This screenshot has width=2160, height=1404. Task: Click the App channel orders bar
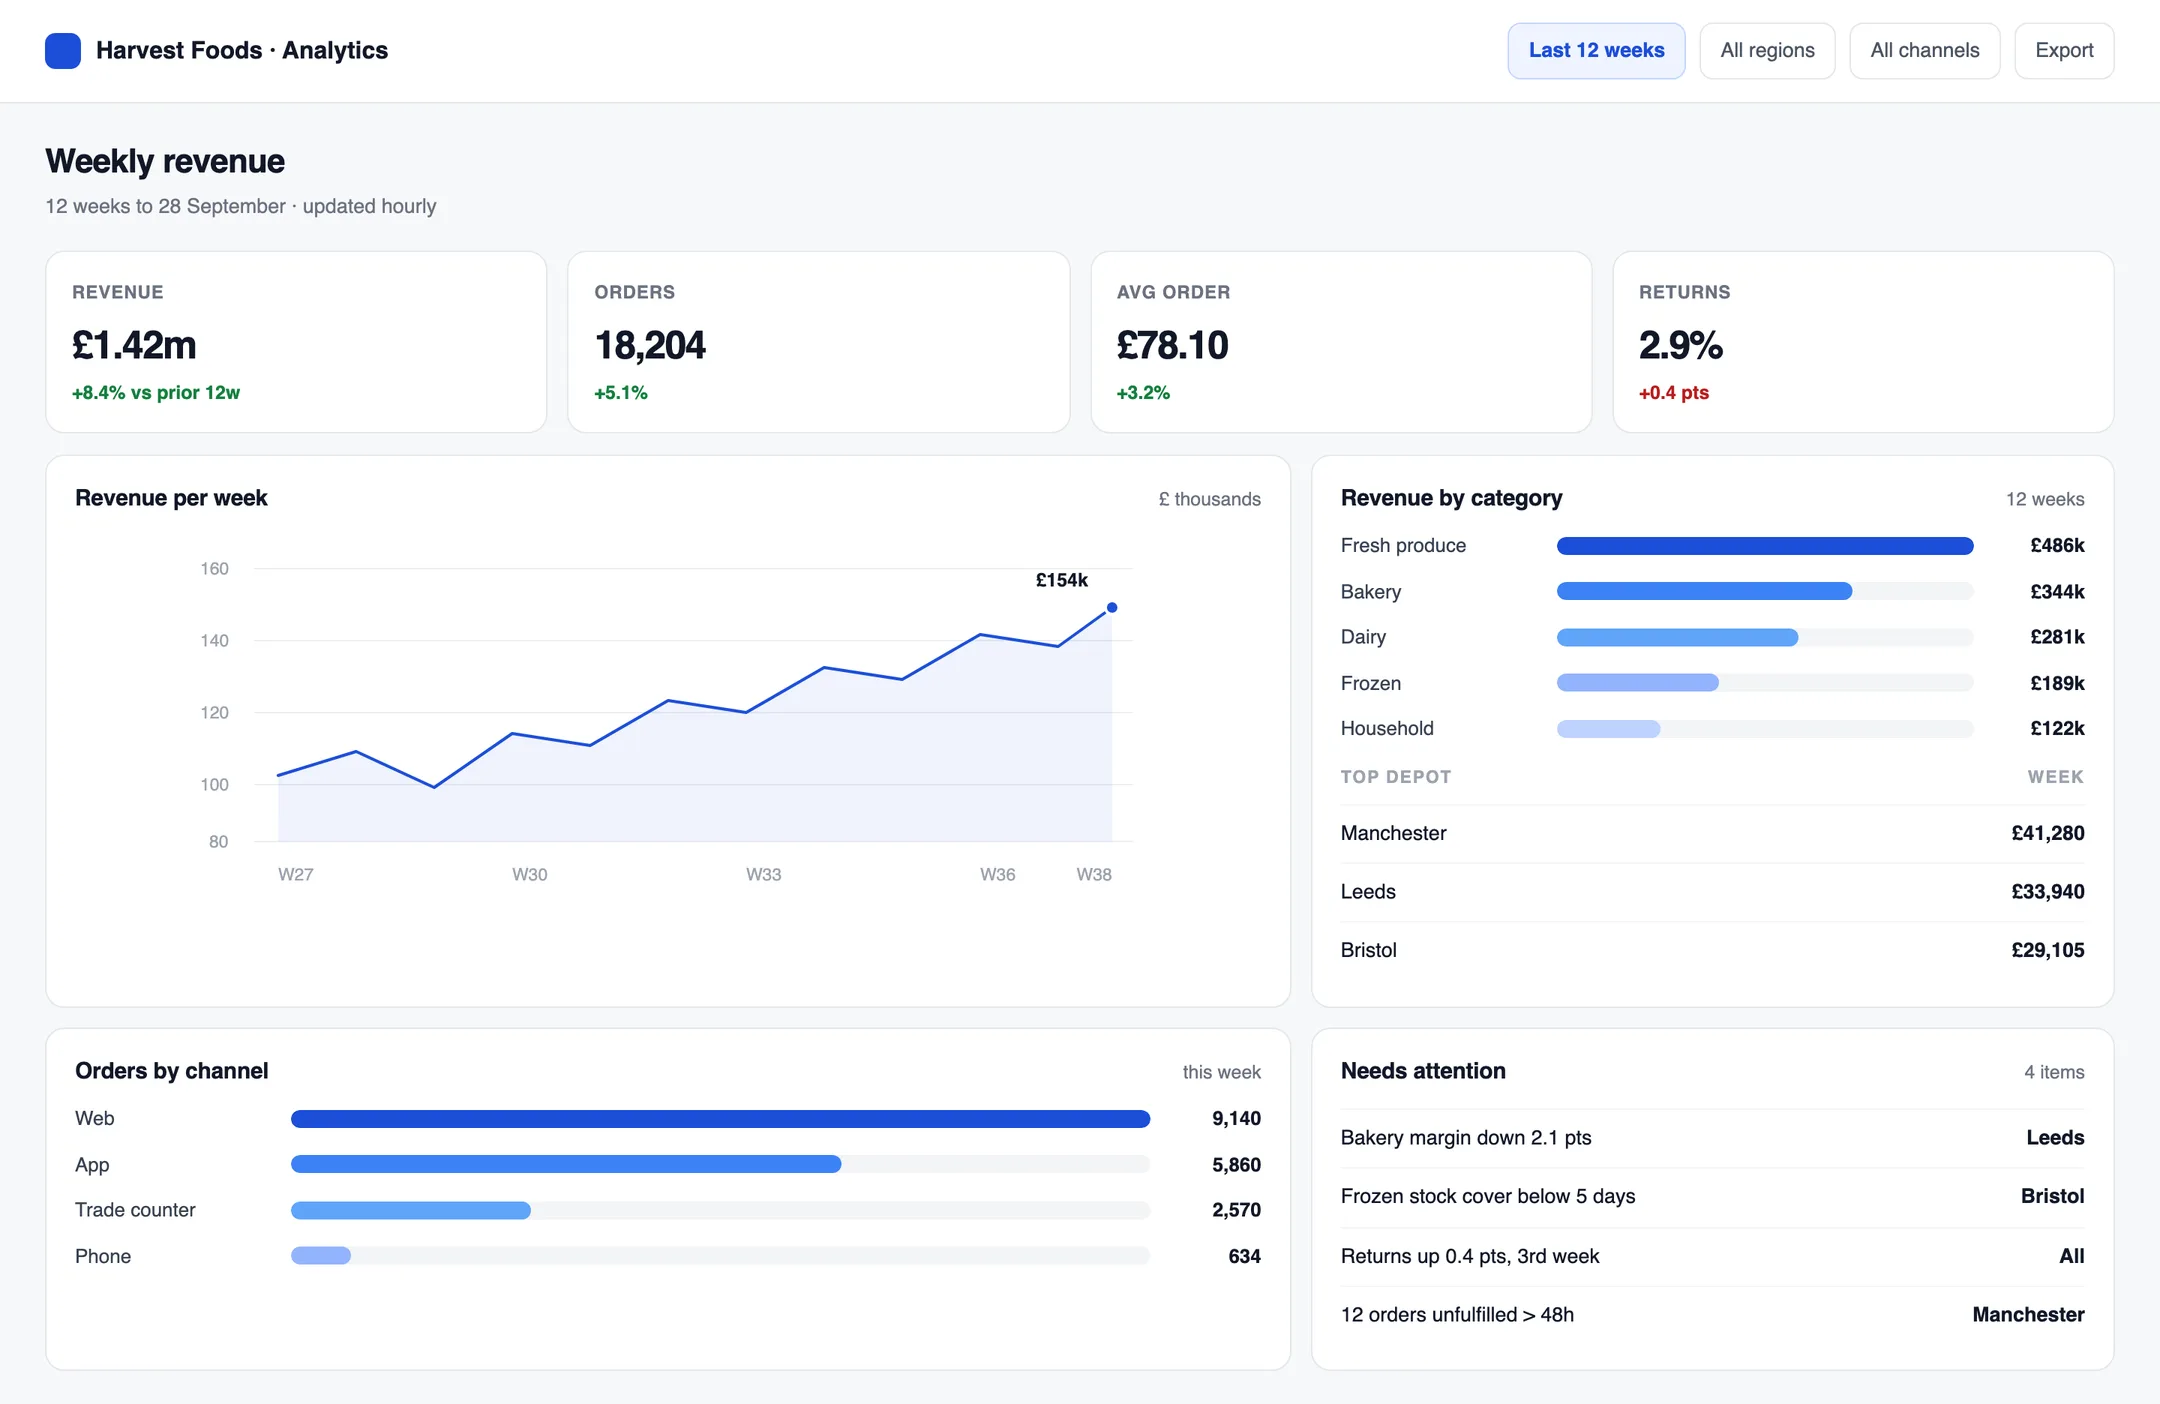566,1165
